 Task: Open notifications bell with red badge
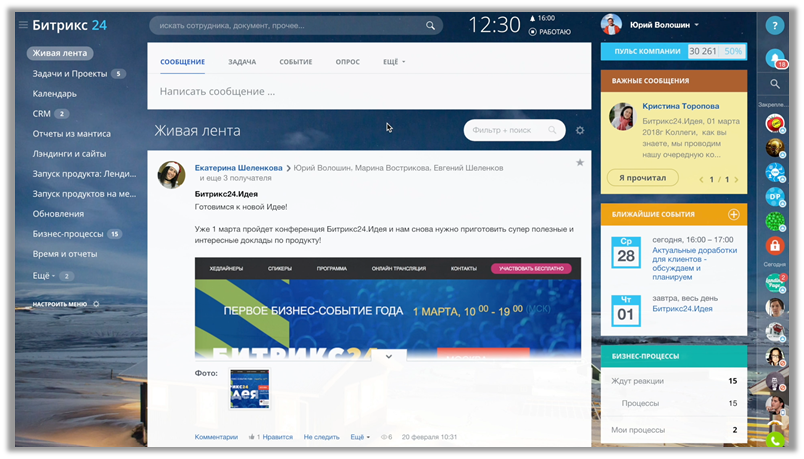[775, 58]
